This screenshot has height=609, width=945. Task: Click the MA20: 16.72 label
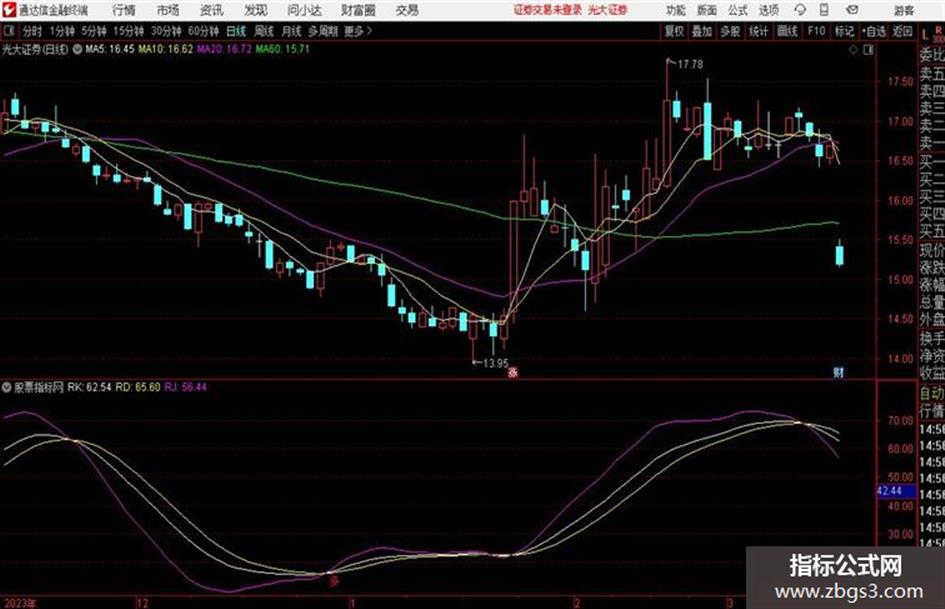pos(224,49)
